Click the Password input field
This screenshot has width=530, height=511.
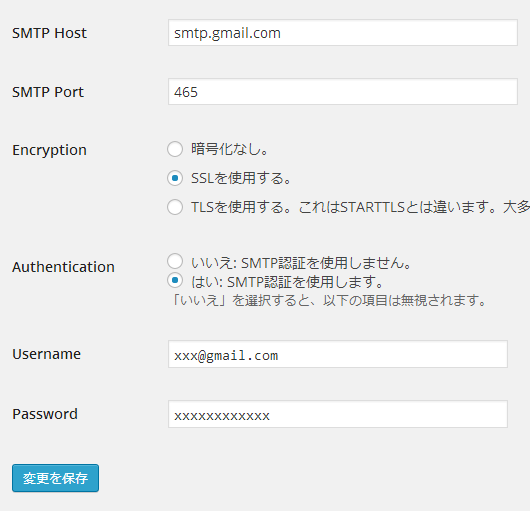(x=338, y=414)
